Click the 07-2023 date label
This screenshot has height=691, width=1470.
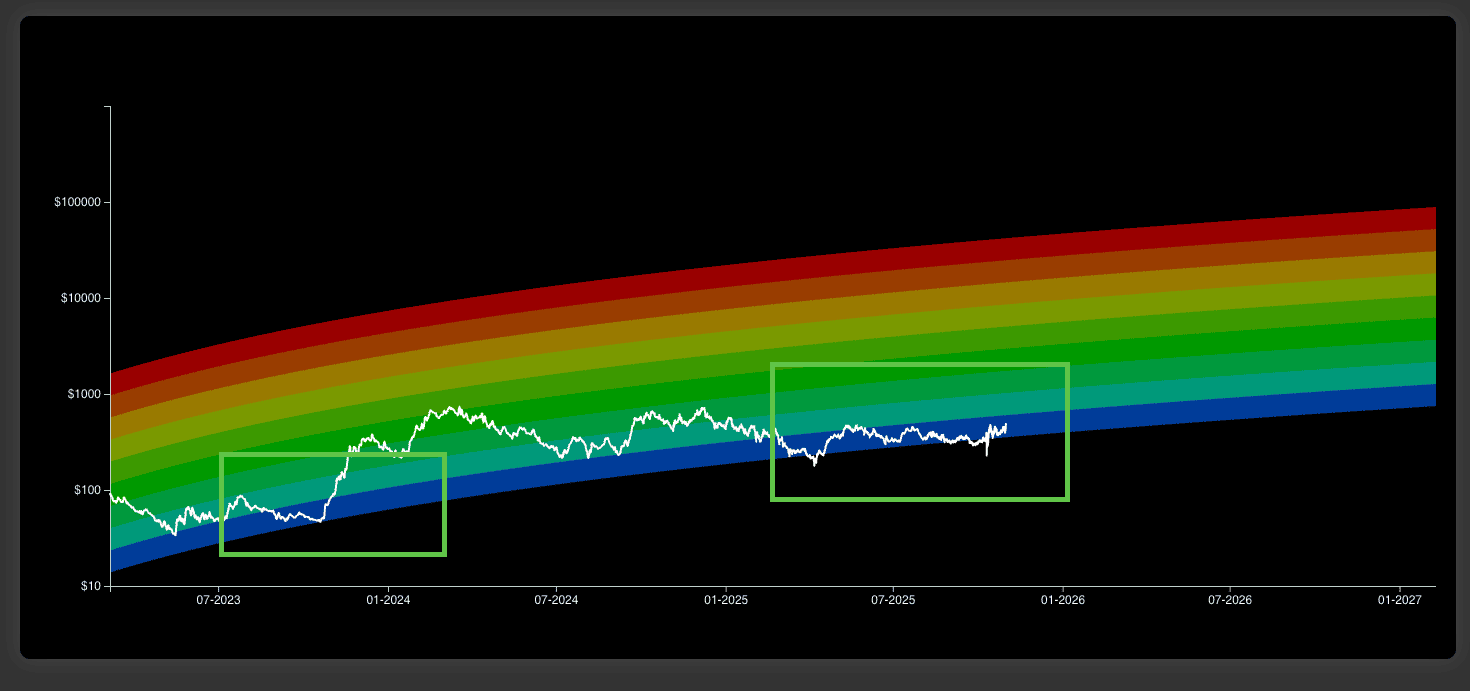pyautogui.click(x=218, y=600)
